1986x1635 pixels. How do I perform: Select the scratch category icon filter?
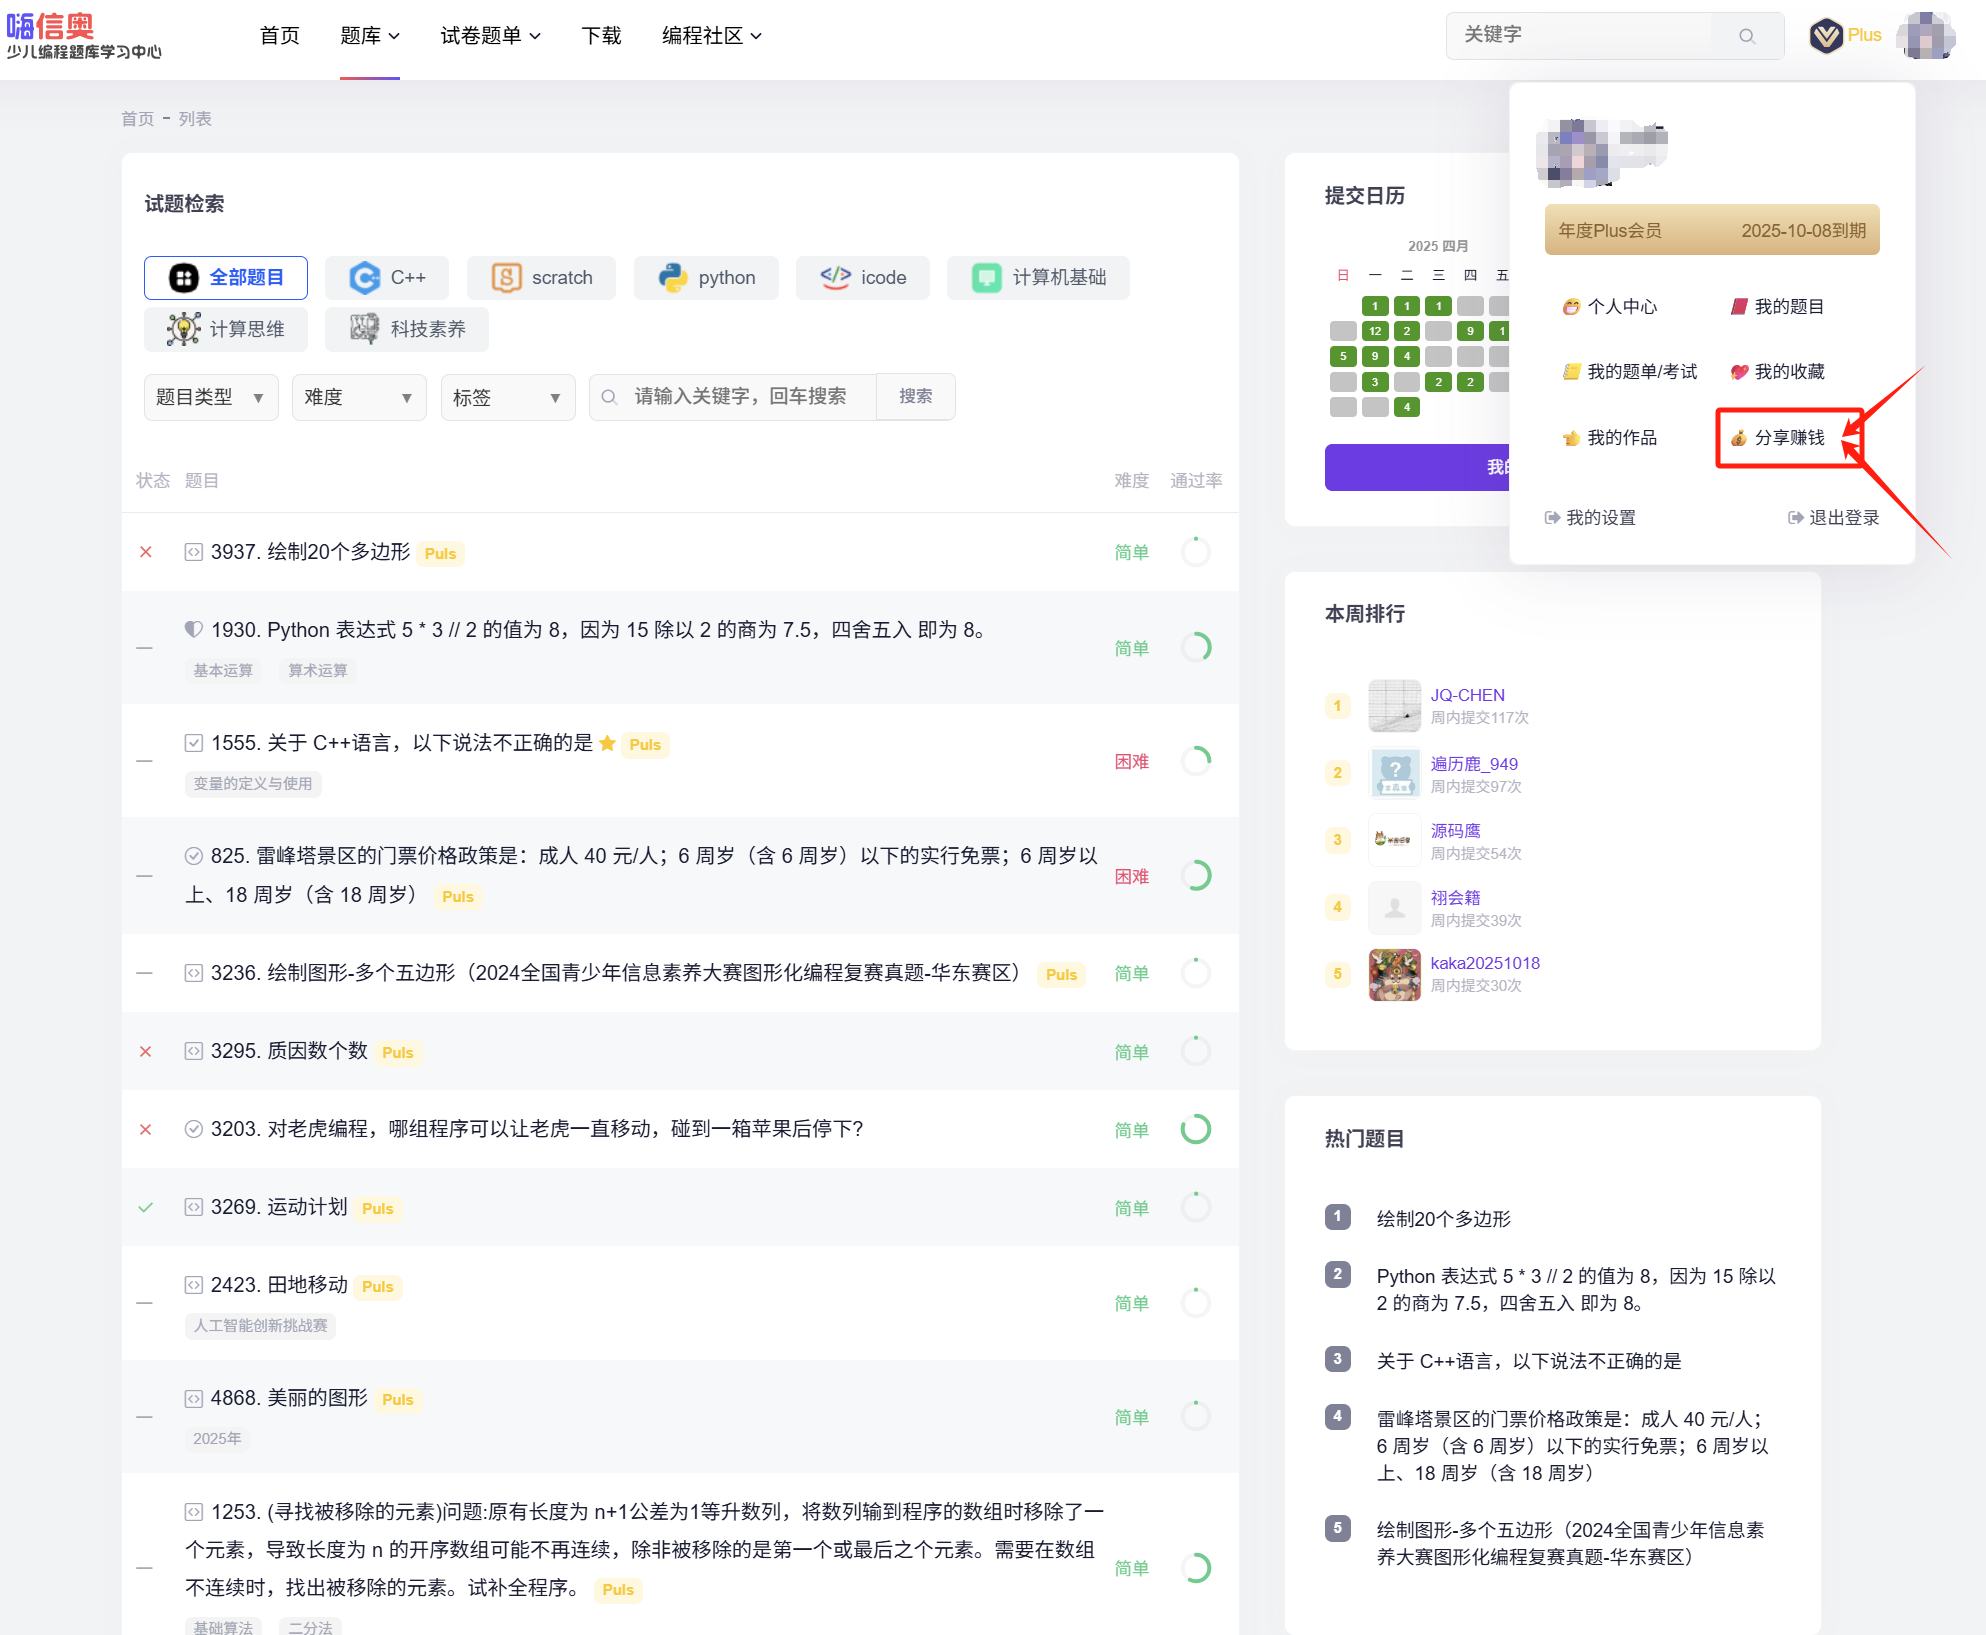(x=506, y=278)
